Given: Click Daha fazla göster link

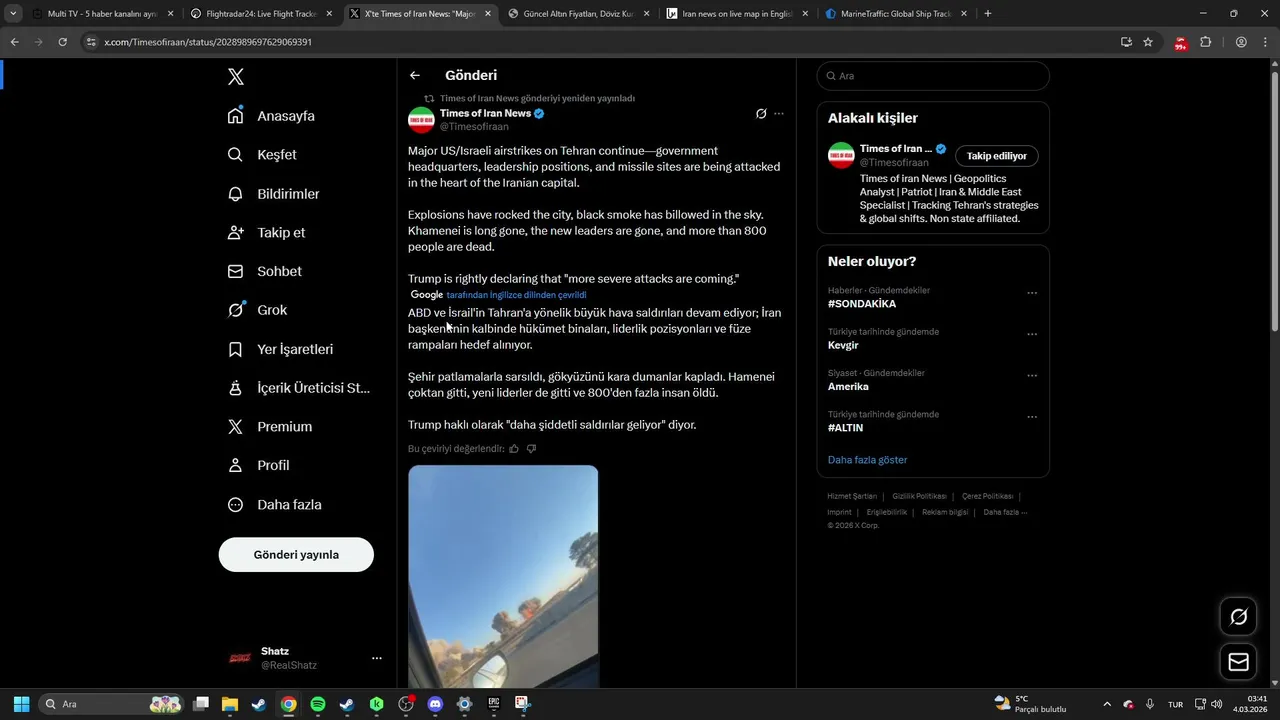Looking at the screenshot, I should click(867, 460).
